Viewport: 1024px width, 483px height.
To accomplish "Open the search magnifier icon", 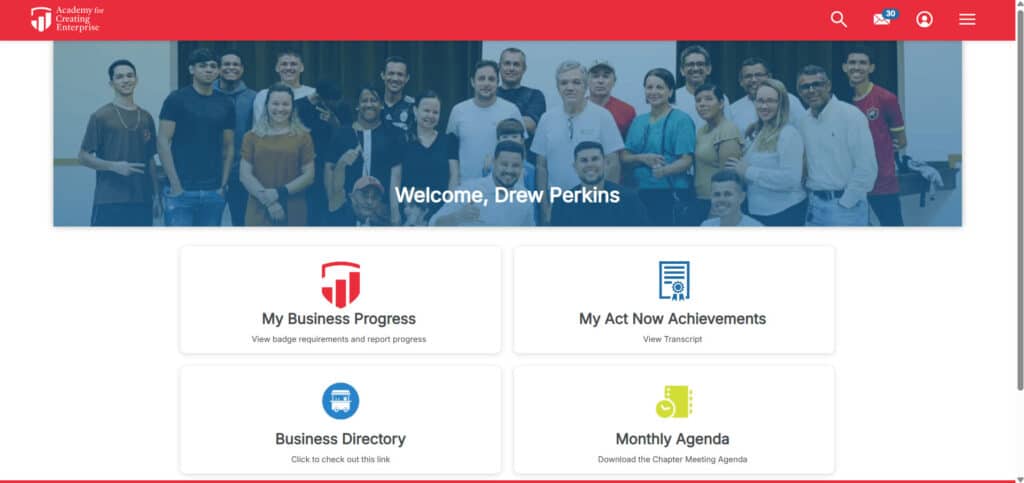I will 839,20.
